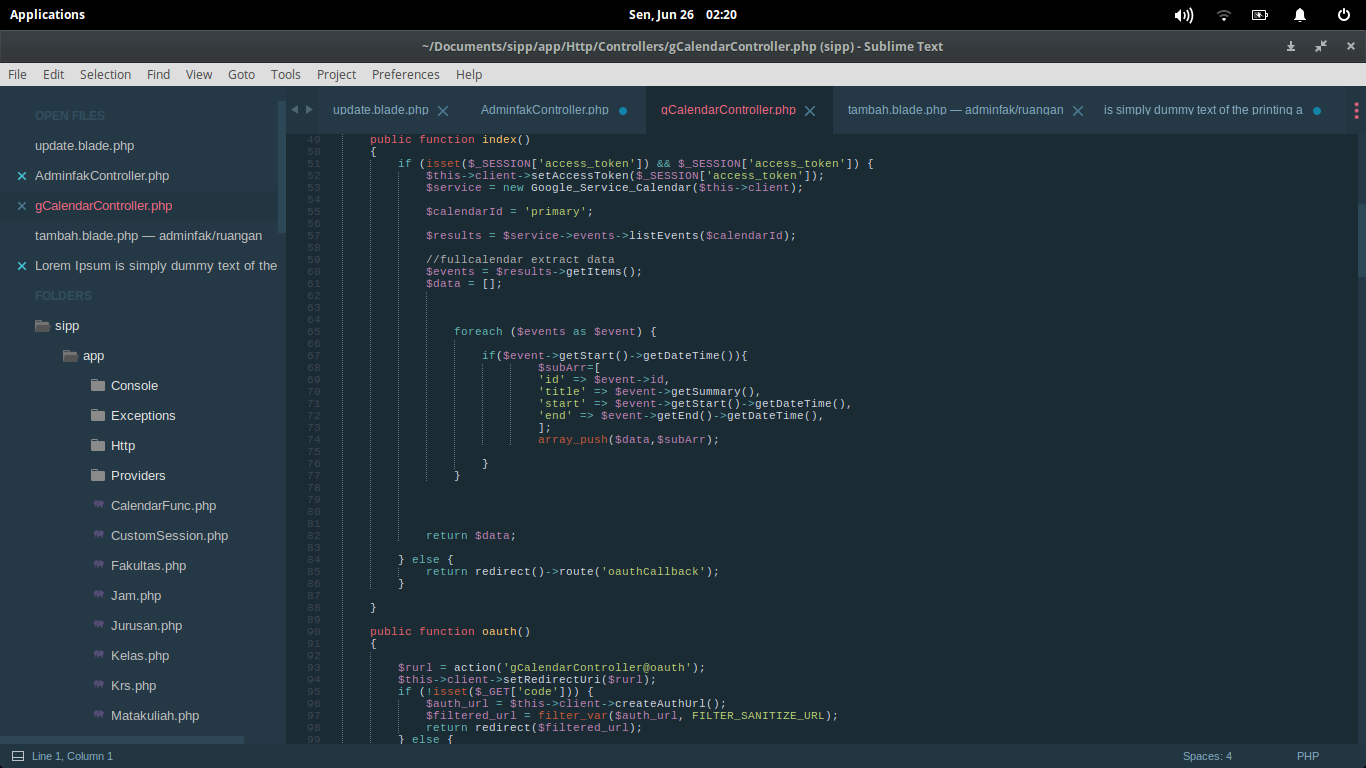Screen dimensions: 1366x768
Task: Open the Wi-Fi network indicator
Action: tap(1224, 15)
